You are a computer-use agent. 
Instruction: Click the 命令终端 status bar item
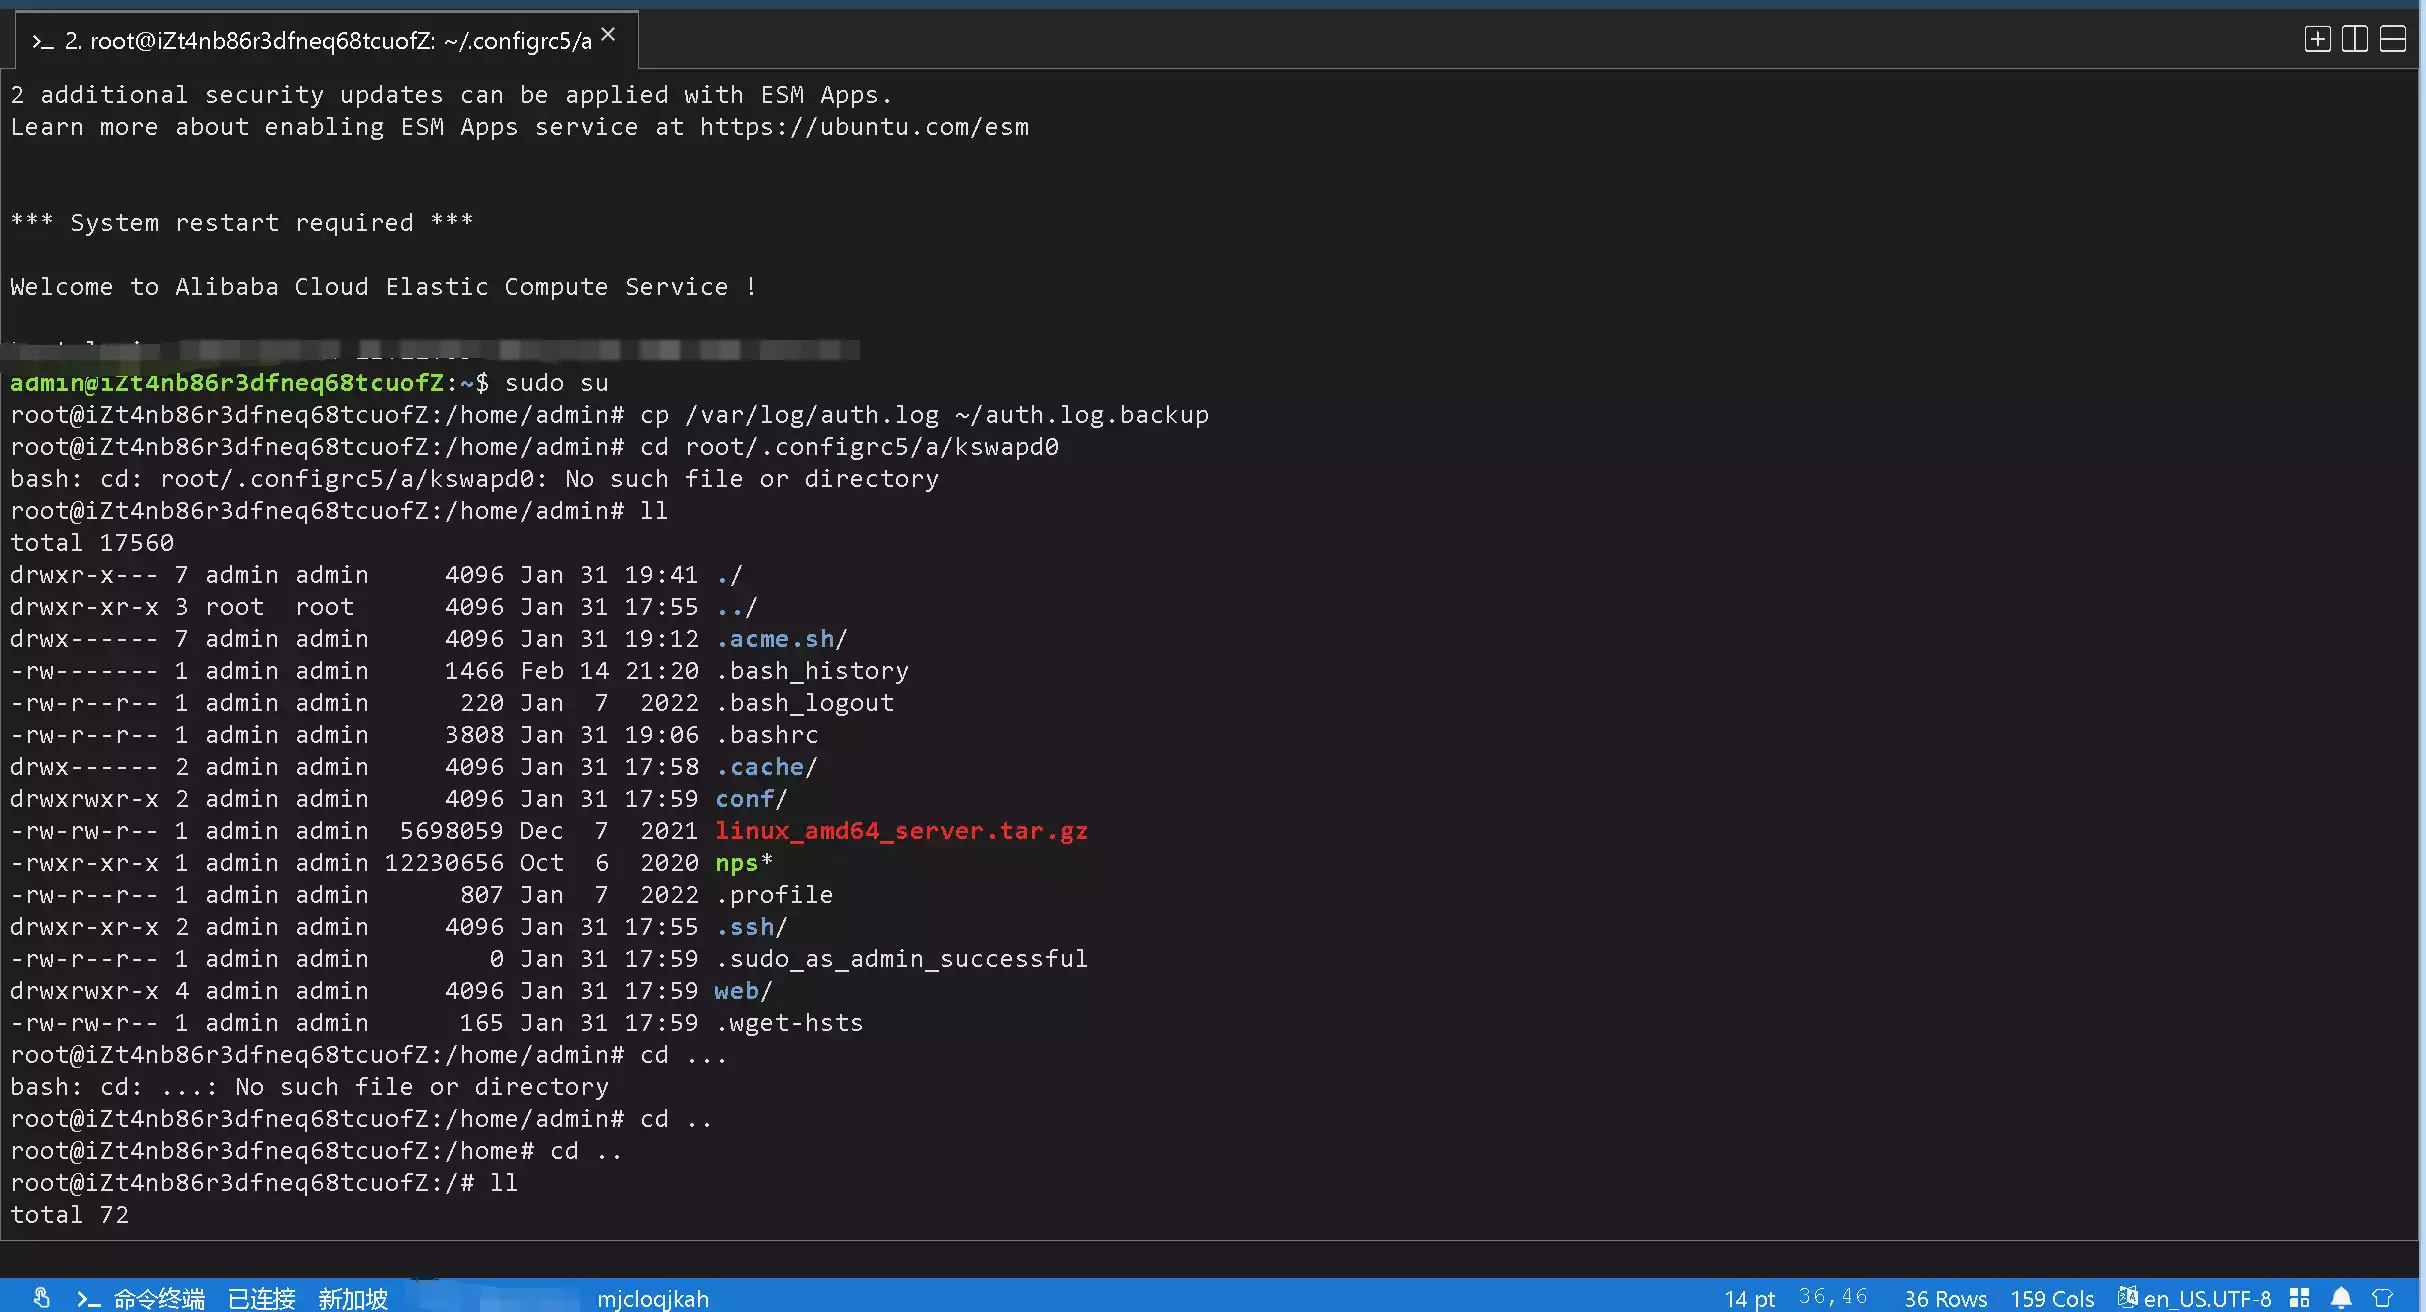click(158, 1298)
